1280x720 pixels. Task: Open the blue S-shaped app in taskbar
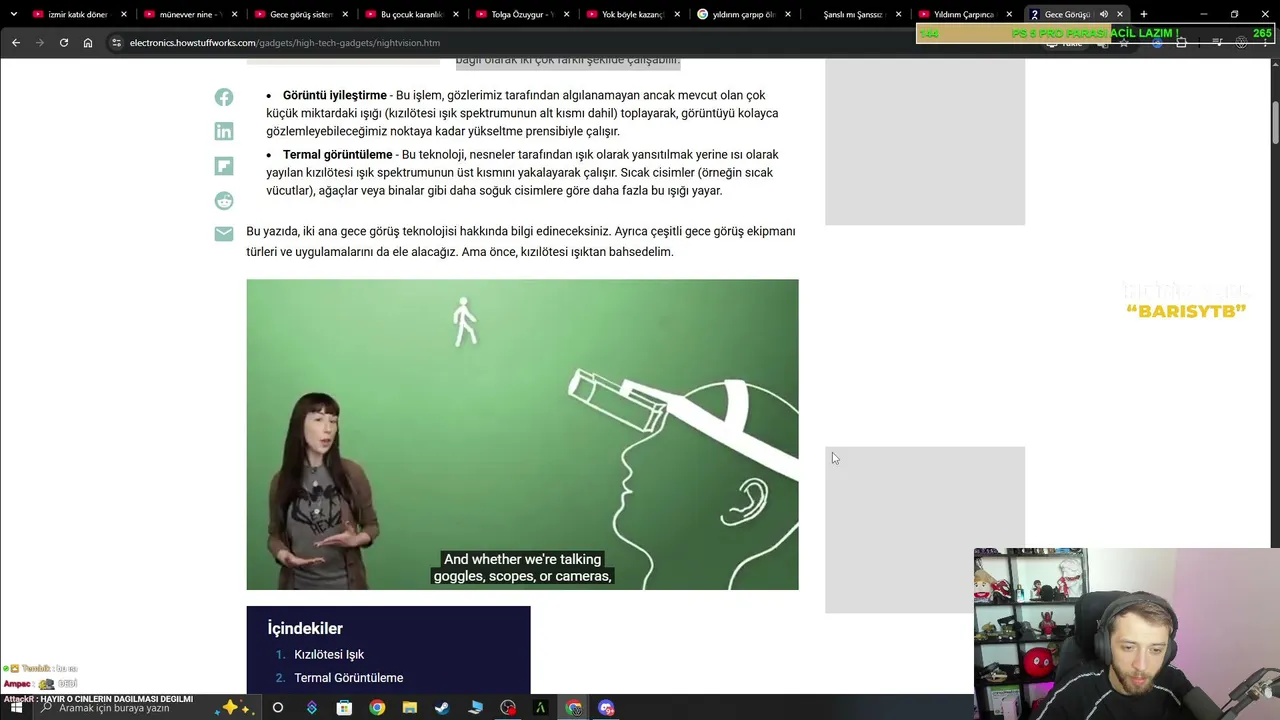(311, 708)
